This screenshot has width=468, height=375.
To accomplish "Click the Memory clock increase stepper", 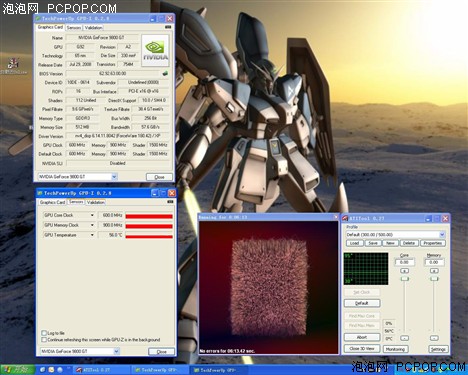I will (x=434, y=271).
